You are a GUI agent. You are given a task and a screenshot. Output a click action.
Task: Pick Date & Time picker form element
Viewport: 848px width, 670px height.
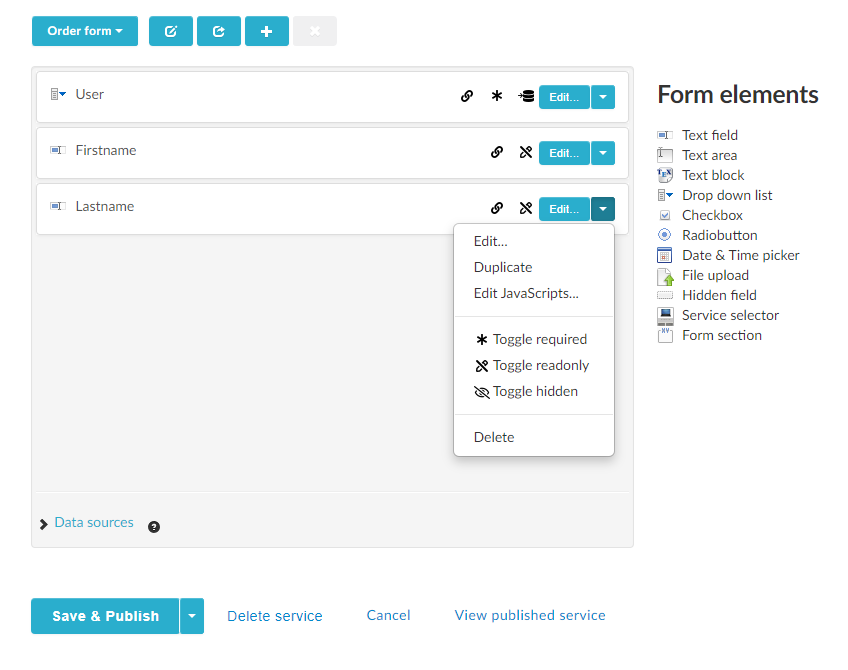pos(740,255)
